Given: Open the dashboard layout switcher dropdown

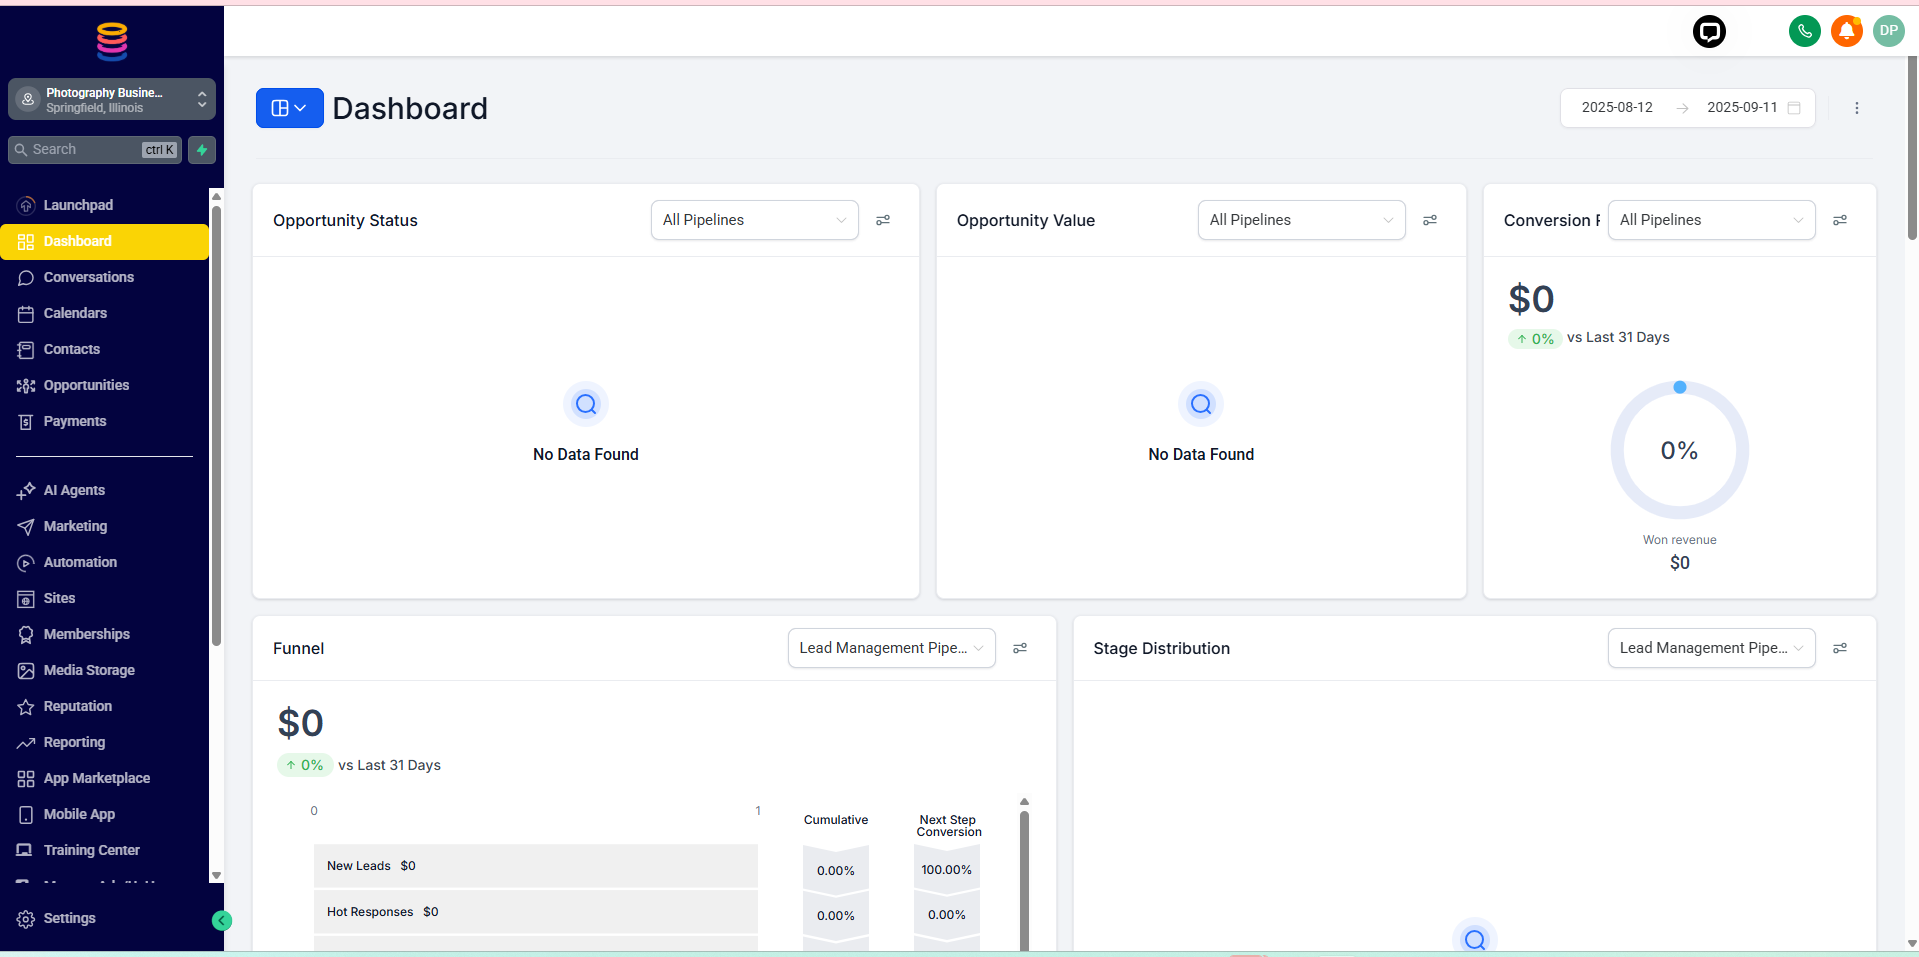Looking at the screenshot, I should tap(289, 108).
